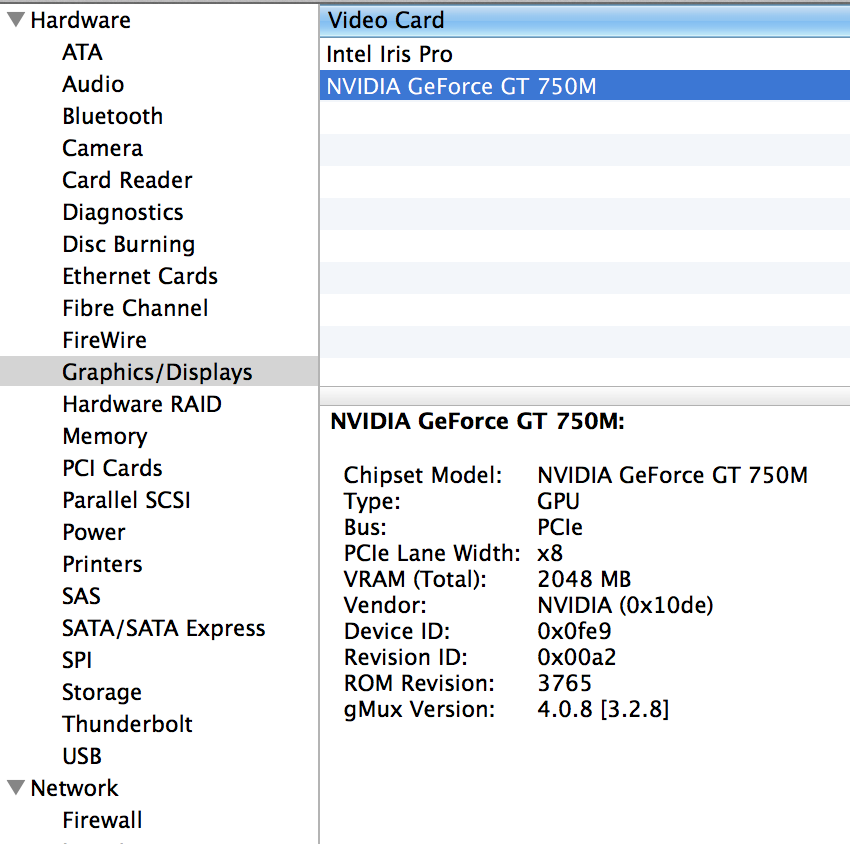Screen dimensions: 850x844
Task: Click the Vendor label
Action: (x=385, y=605)
